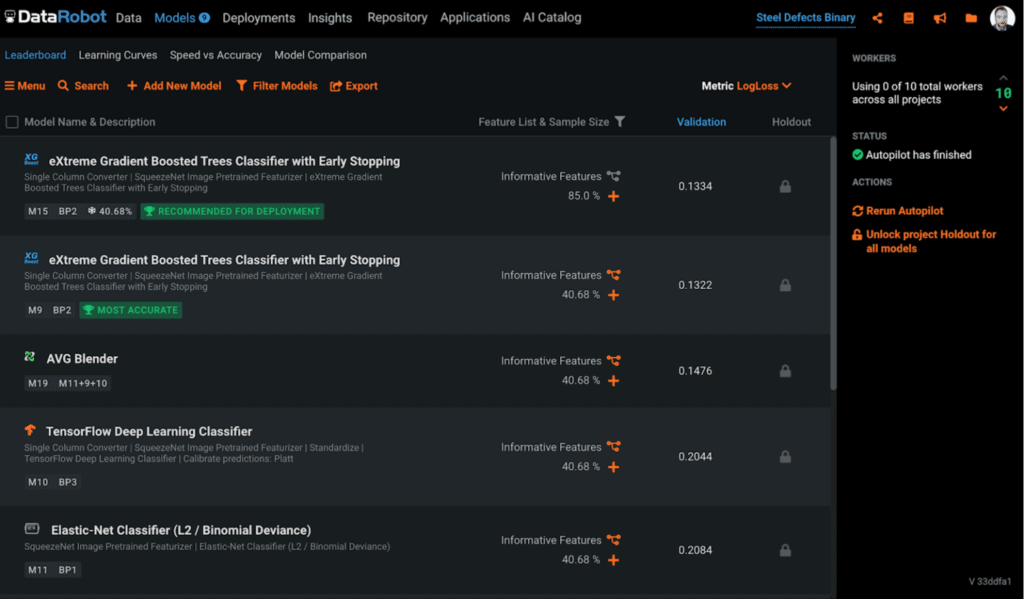Toggle the select-all models checkbox

[12, 122]
